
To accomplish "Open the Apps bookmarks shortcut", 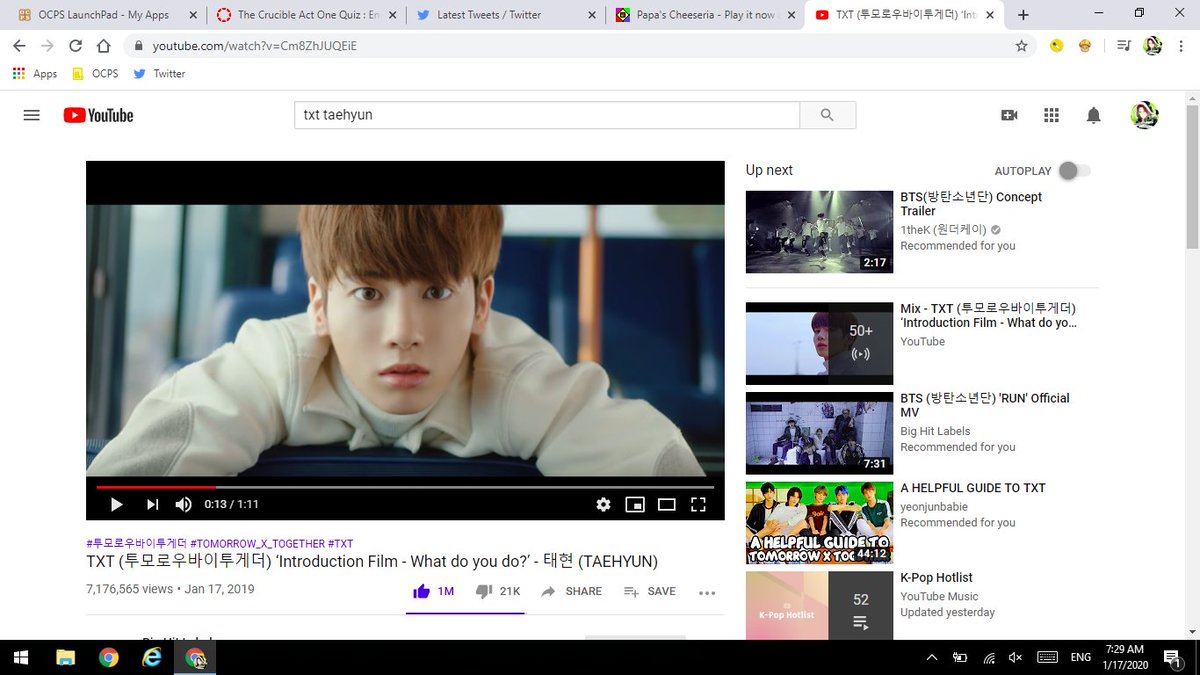I will point(35,74).
